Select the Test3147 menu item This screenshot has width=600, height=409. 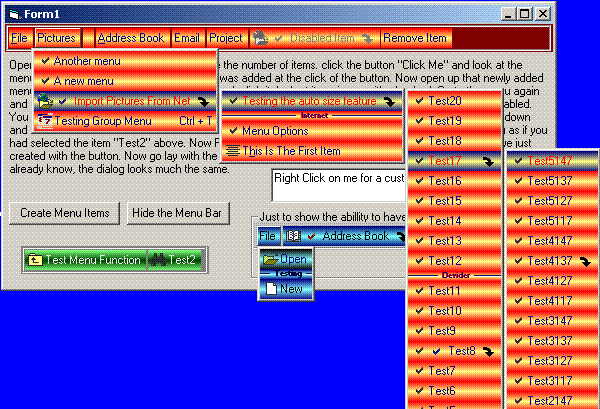(553, 320)
